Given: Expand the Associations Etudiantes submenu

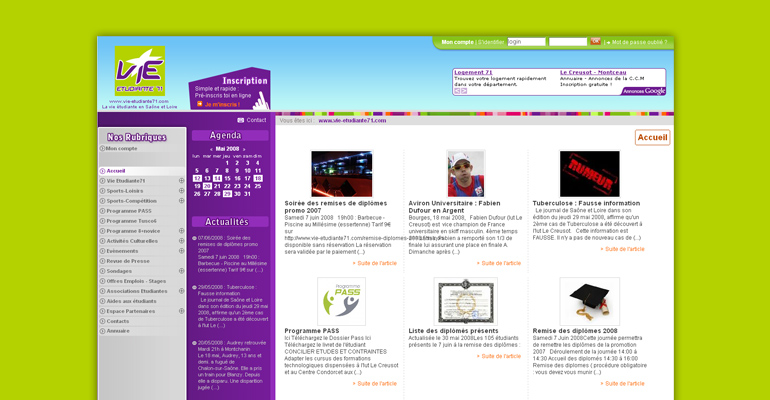Looking at the screenshot, I should point(181,291).
